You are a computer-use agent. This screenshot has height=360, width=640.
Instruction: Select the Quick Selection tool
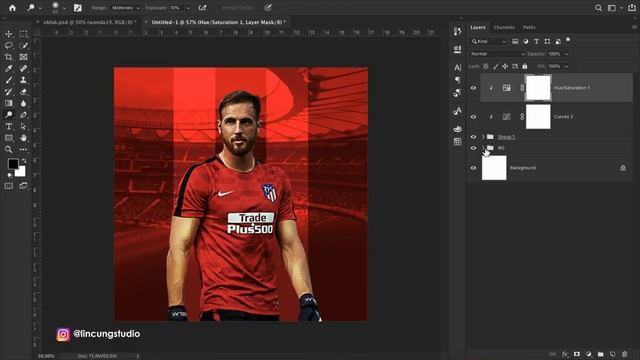pos(23,45)
